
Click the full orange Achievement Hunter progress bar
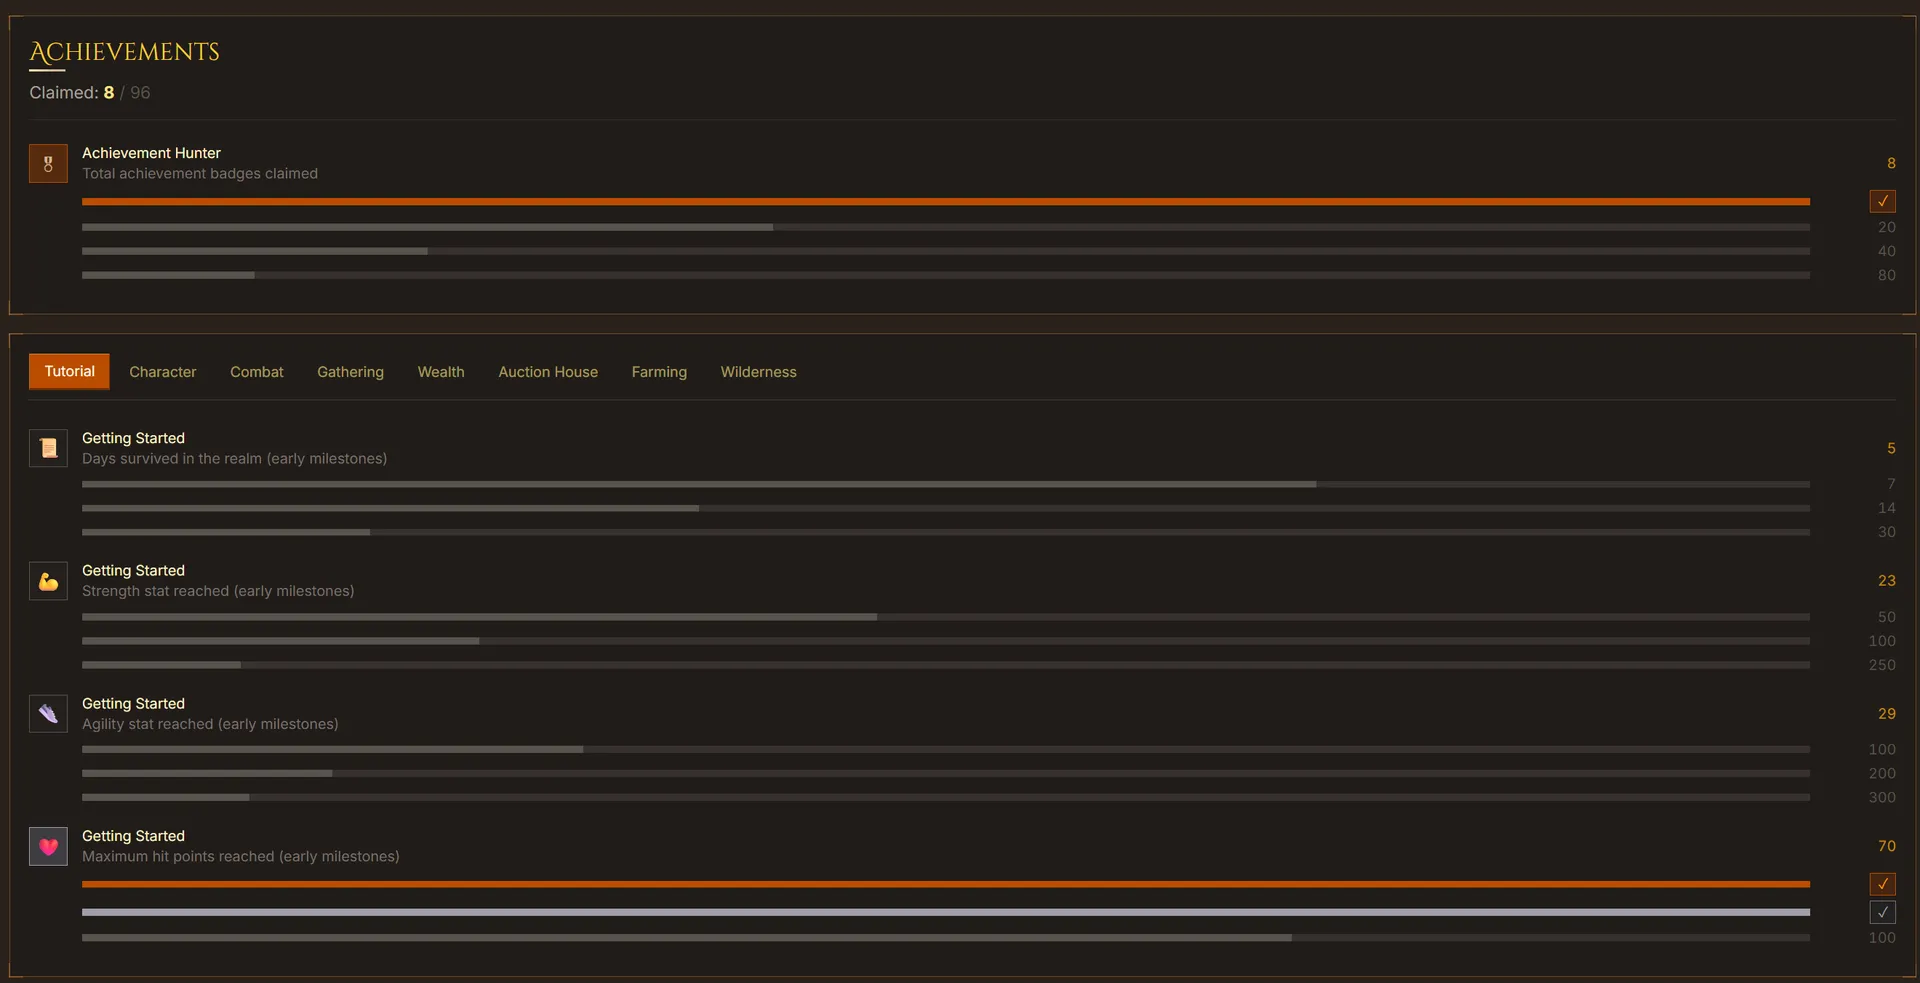(946, 201)
